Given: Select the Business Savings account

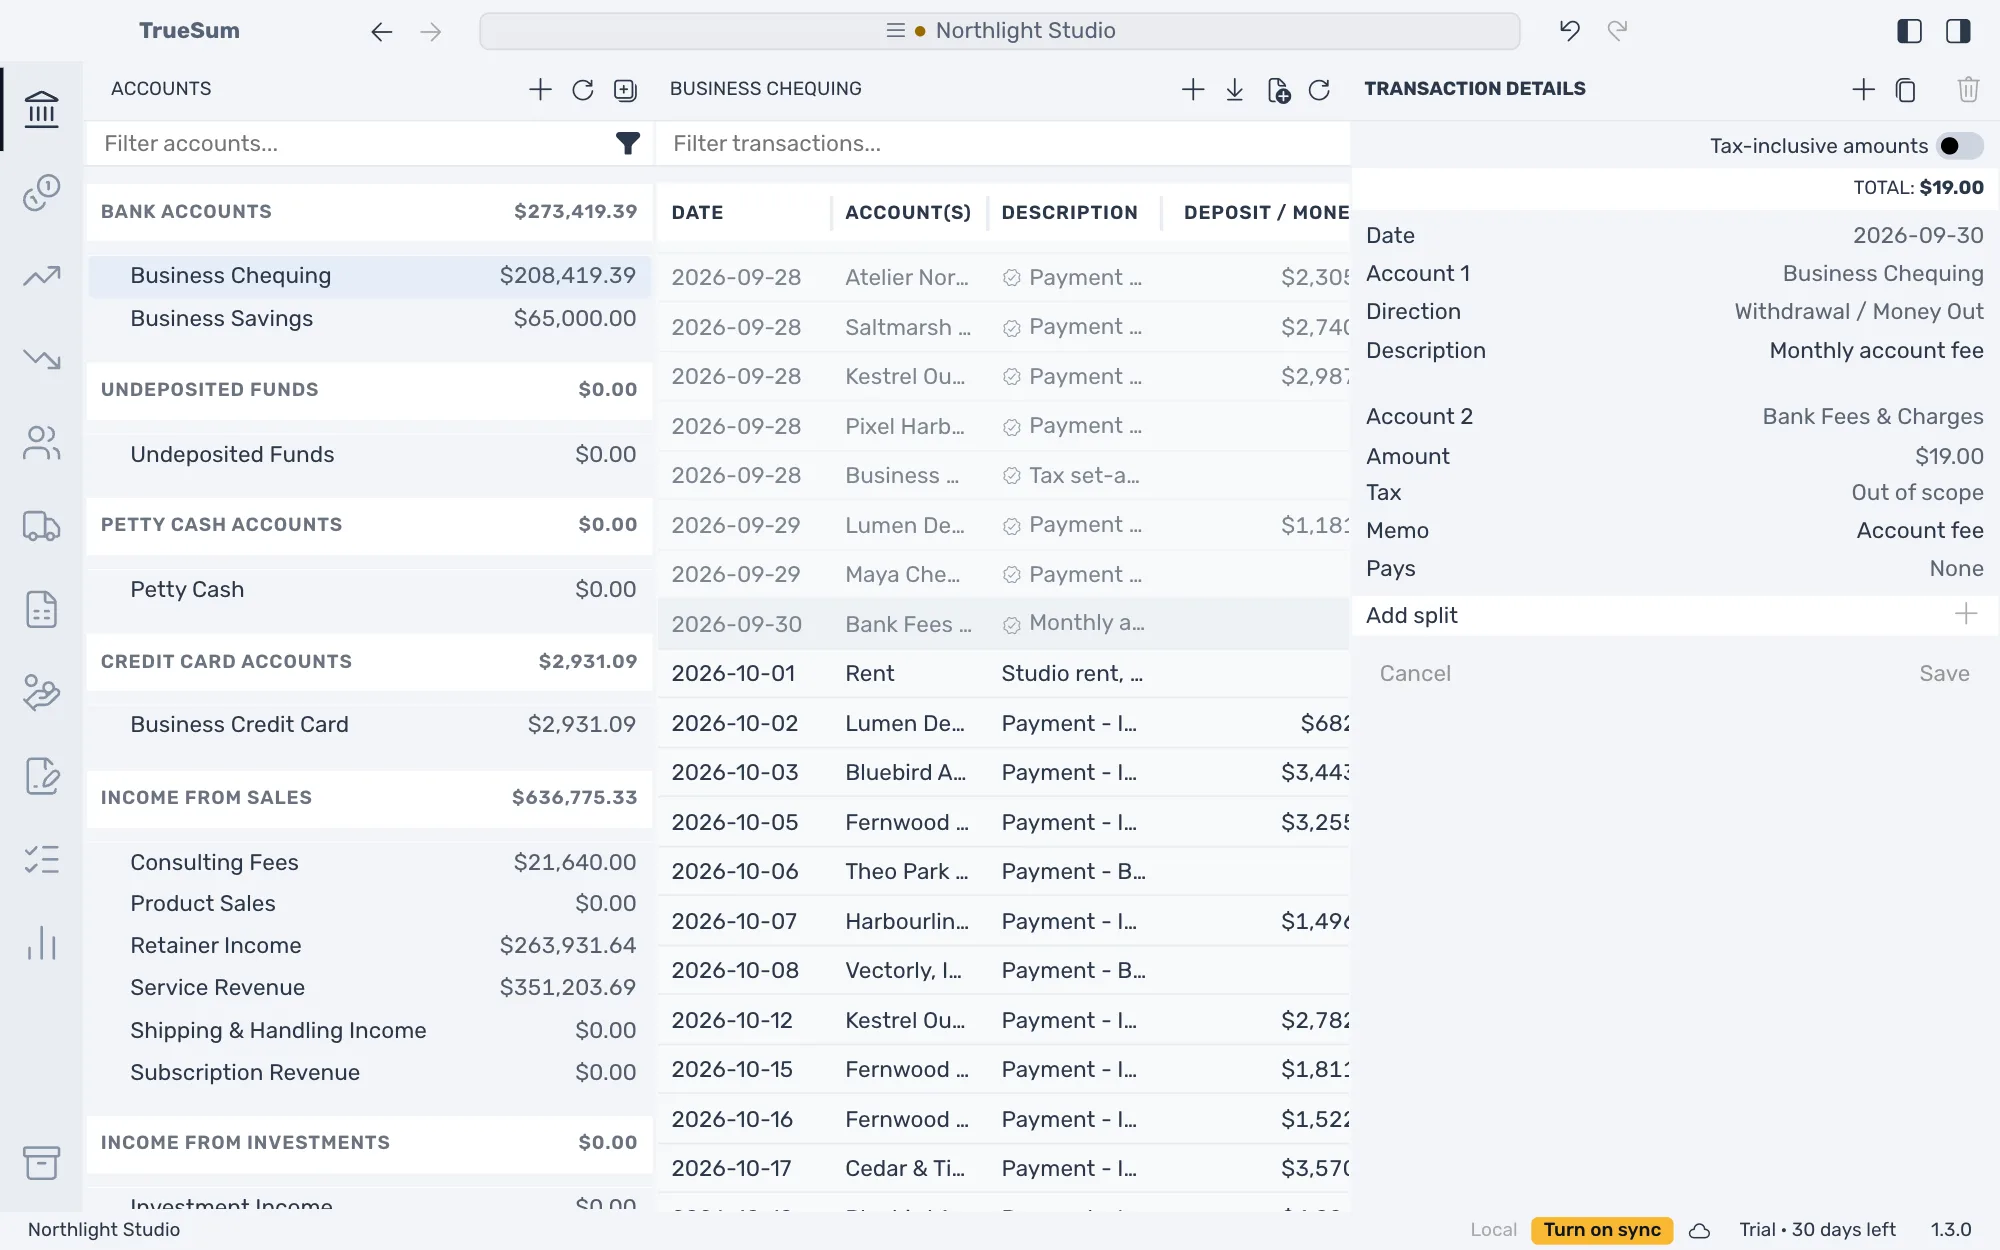Looking at the screenshot, I should [x=369, y=319].
